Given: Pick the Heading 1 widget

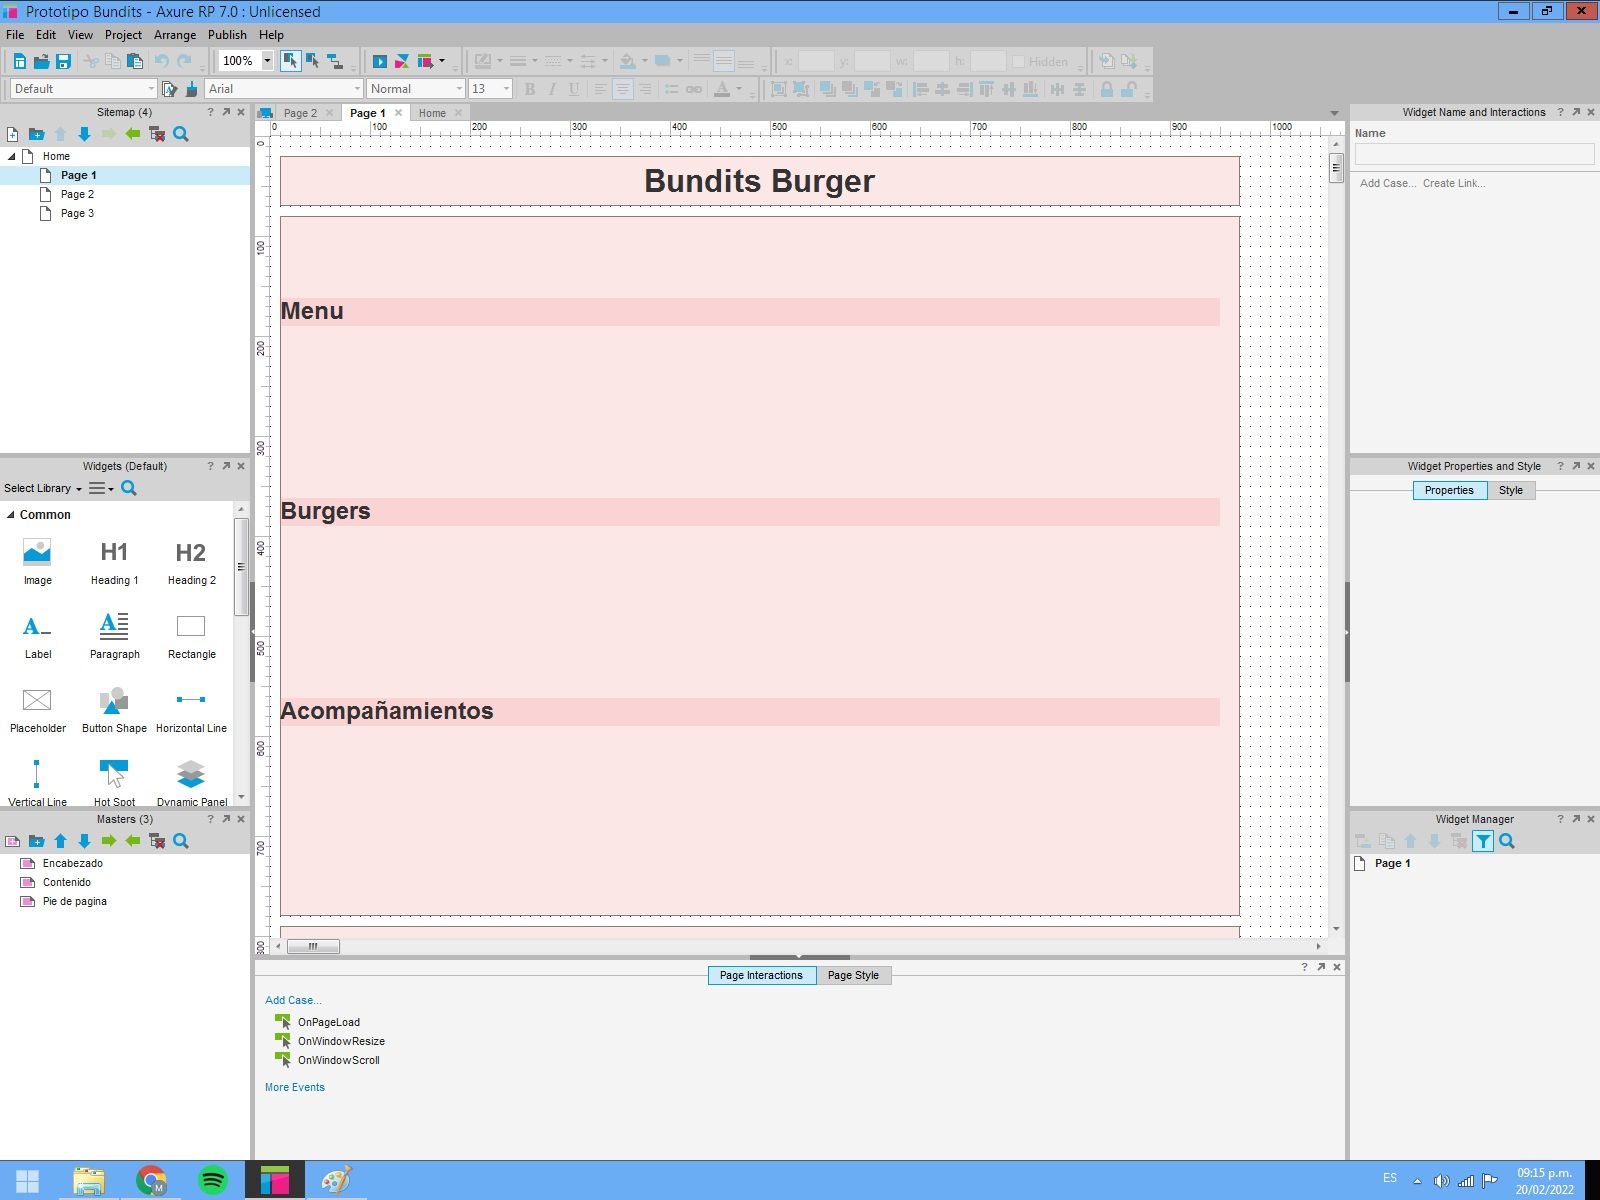Looking at the screenshot, I should (114, 562).
